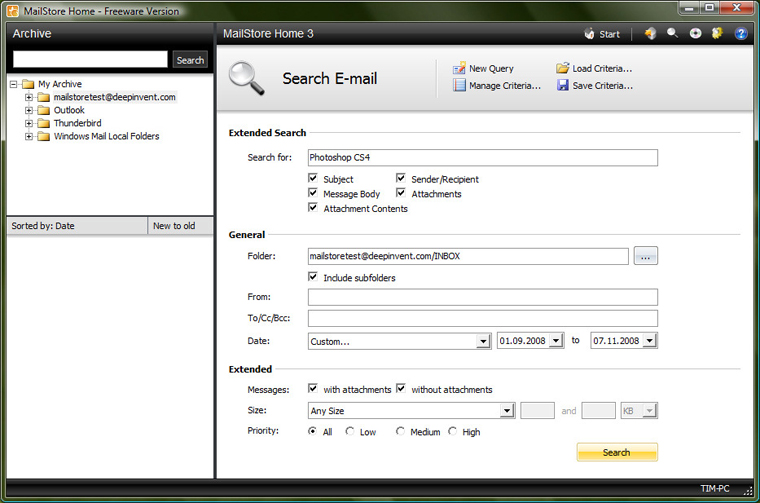Click the From input field
The width and height of the screenshot is (760, 503).
click(x=483, y=297)
